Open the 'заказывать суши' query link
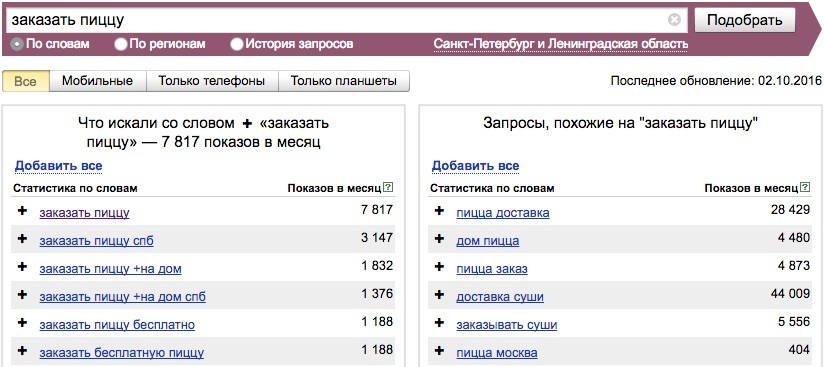This screenshot has width=824, height=367. click(x=507, y=325)
